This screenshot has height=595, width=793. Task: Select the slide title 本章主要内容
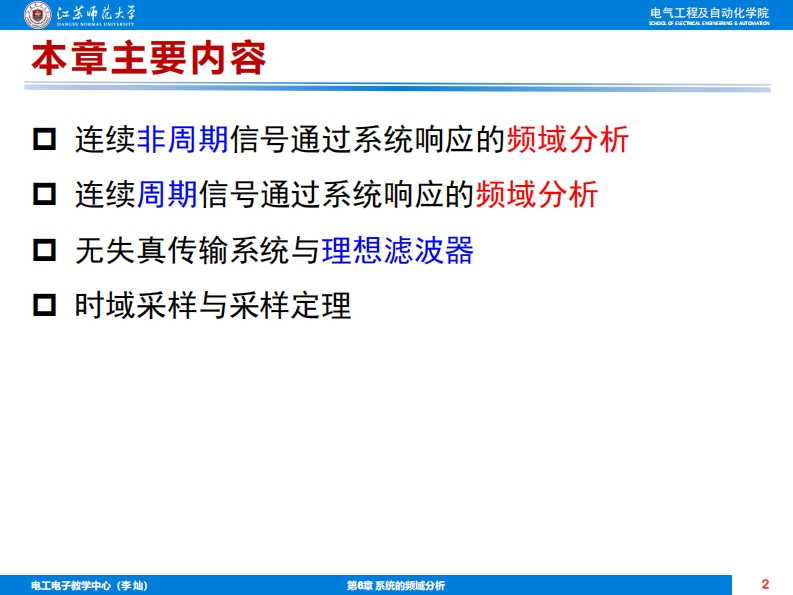click(x=148, y=59)
